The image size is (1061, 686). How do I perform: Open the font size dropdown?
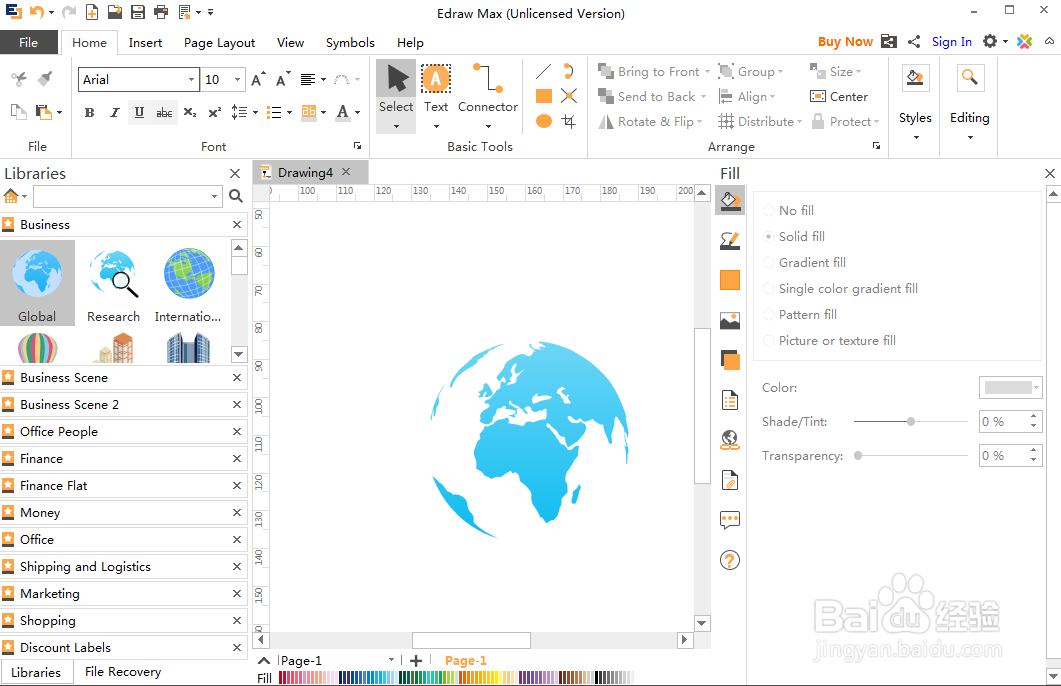[x=238, y=80]
